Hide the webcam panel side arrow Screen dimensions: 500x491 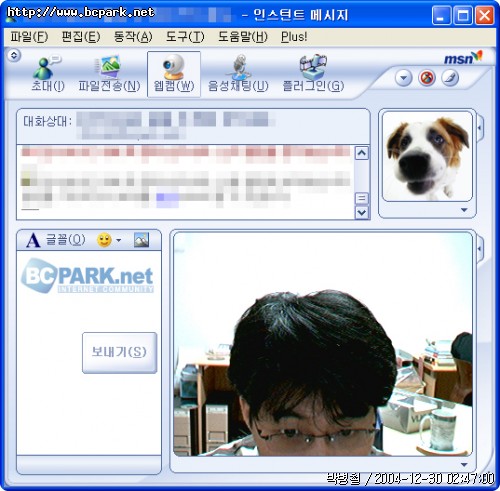tap(480, 249)
